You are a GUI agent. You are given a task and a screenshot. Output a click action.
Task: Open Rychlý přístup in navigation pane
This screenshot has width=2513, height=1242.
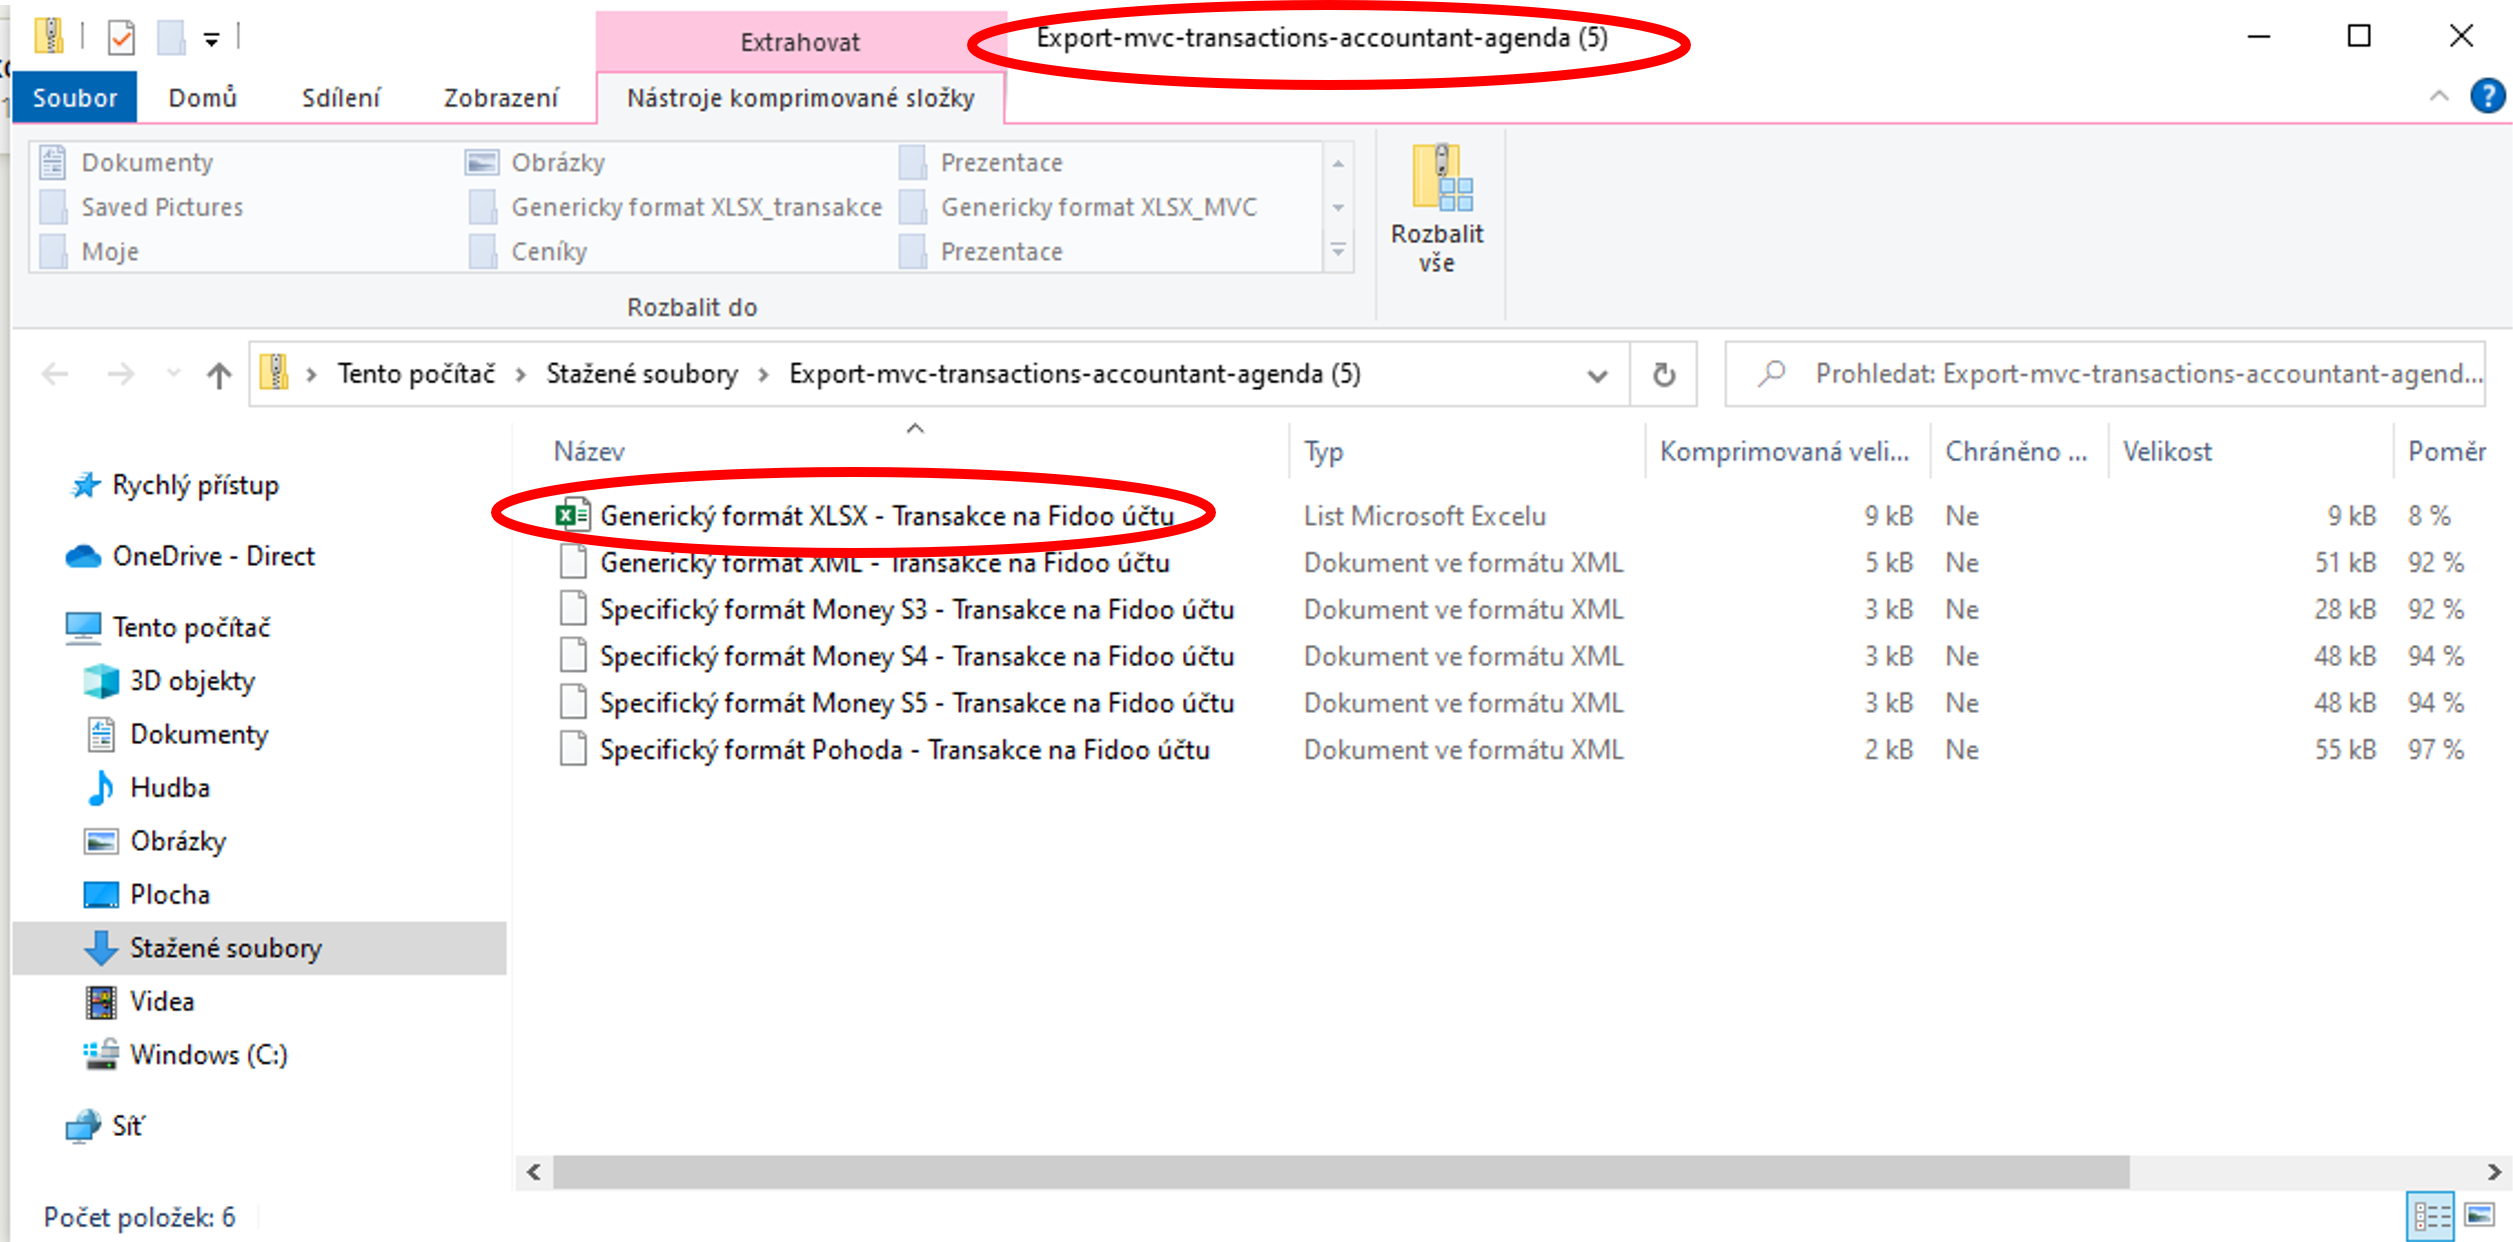point(175,485)
